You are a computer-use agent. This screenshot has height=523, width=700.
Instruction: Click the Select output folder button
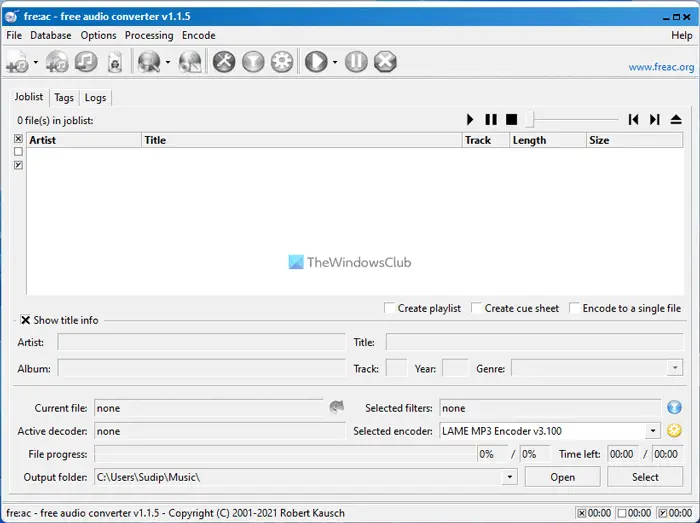[x=645, y=477]
